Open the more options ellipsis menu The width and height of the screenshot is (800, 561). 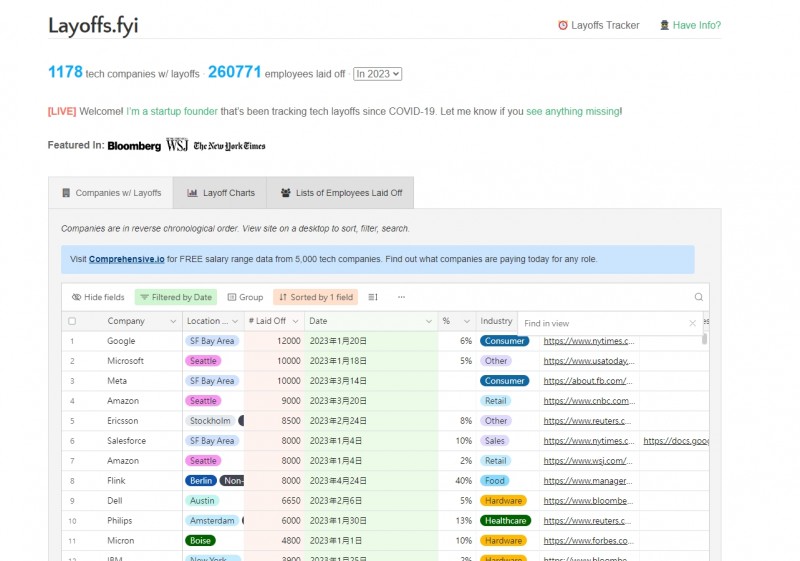pyautogui.click(x=401, y=297)
